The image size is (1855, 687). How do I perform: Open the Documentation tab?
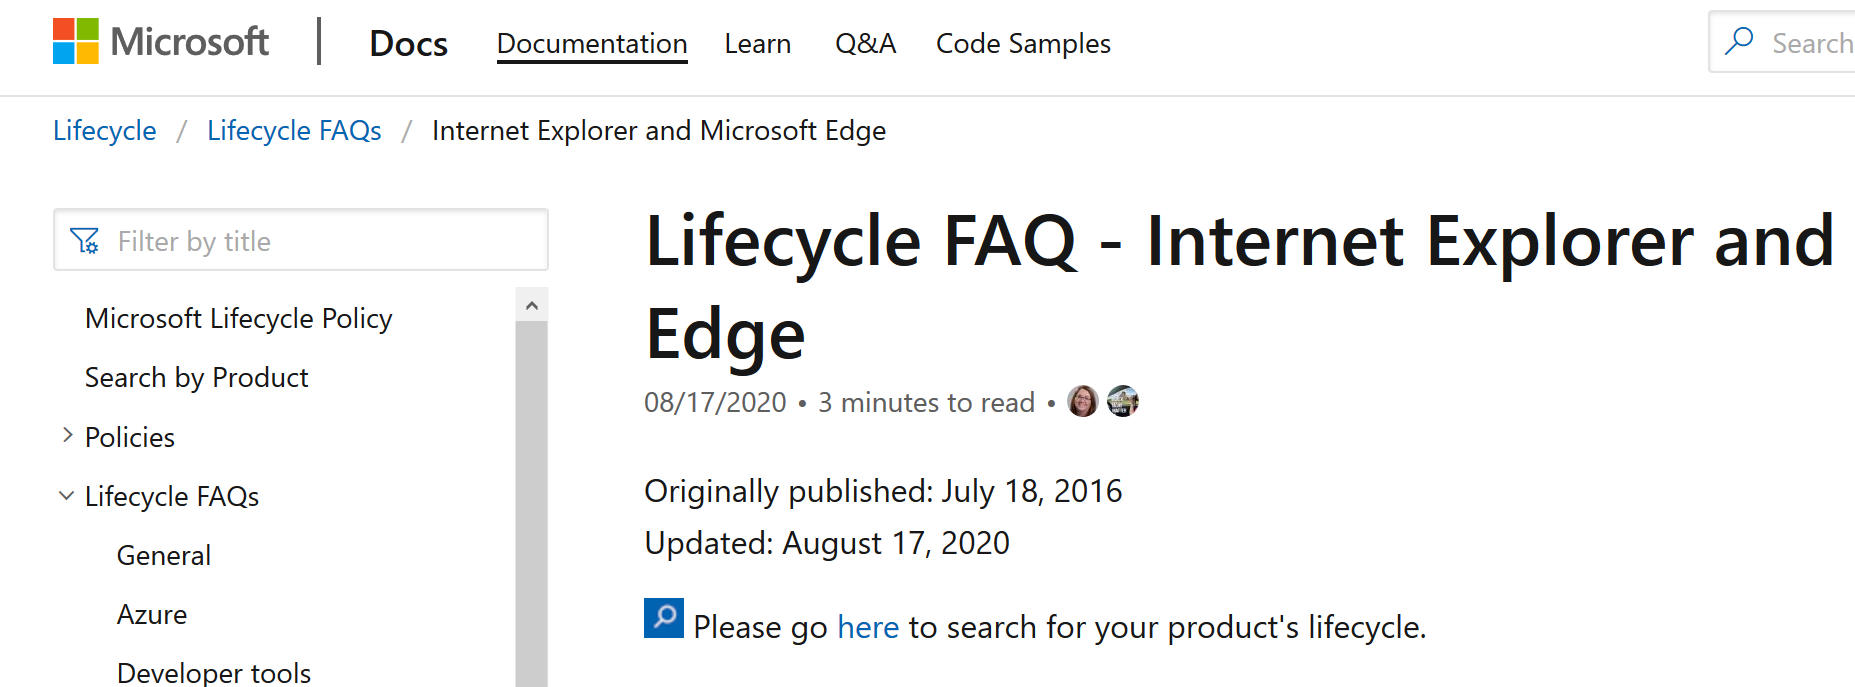coord(592,44)
